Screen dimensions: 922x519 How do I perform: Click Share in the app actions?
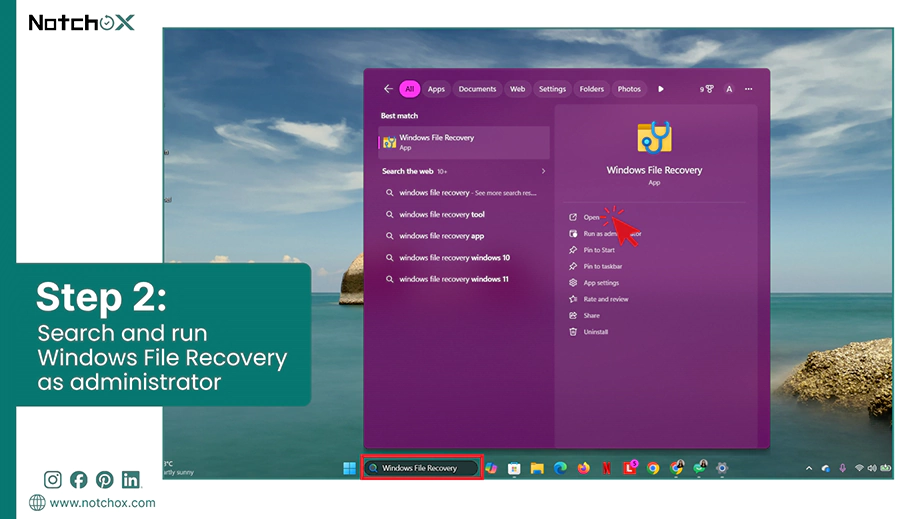click(592, 316)
